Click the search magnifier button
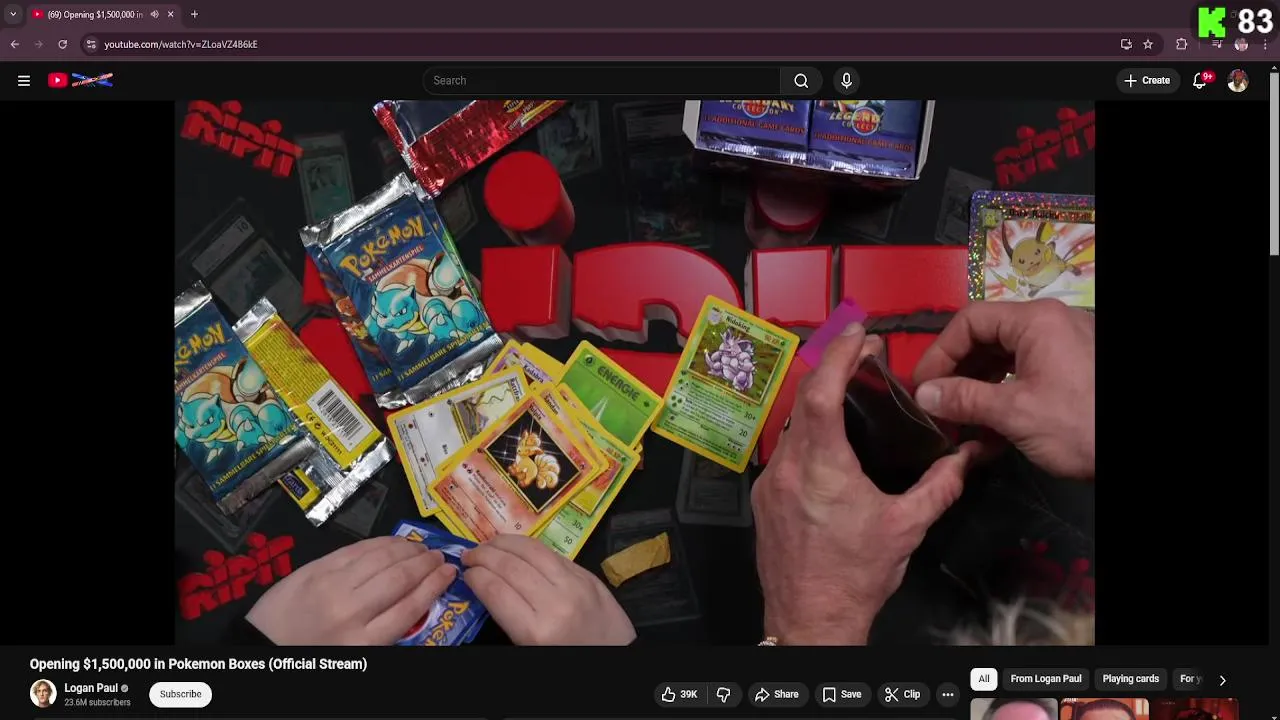The height and width of the screenshot is (720, 1280). (x=801, y=81)
